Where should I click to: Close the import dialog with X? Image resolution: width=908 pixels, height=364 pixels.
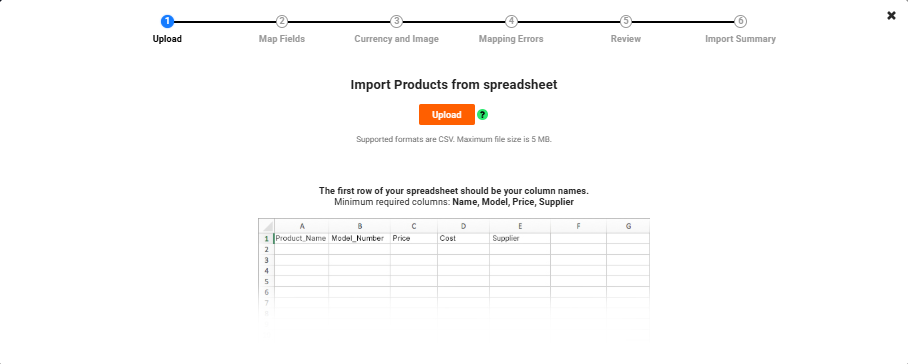[891, 16]
